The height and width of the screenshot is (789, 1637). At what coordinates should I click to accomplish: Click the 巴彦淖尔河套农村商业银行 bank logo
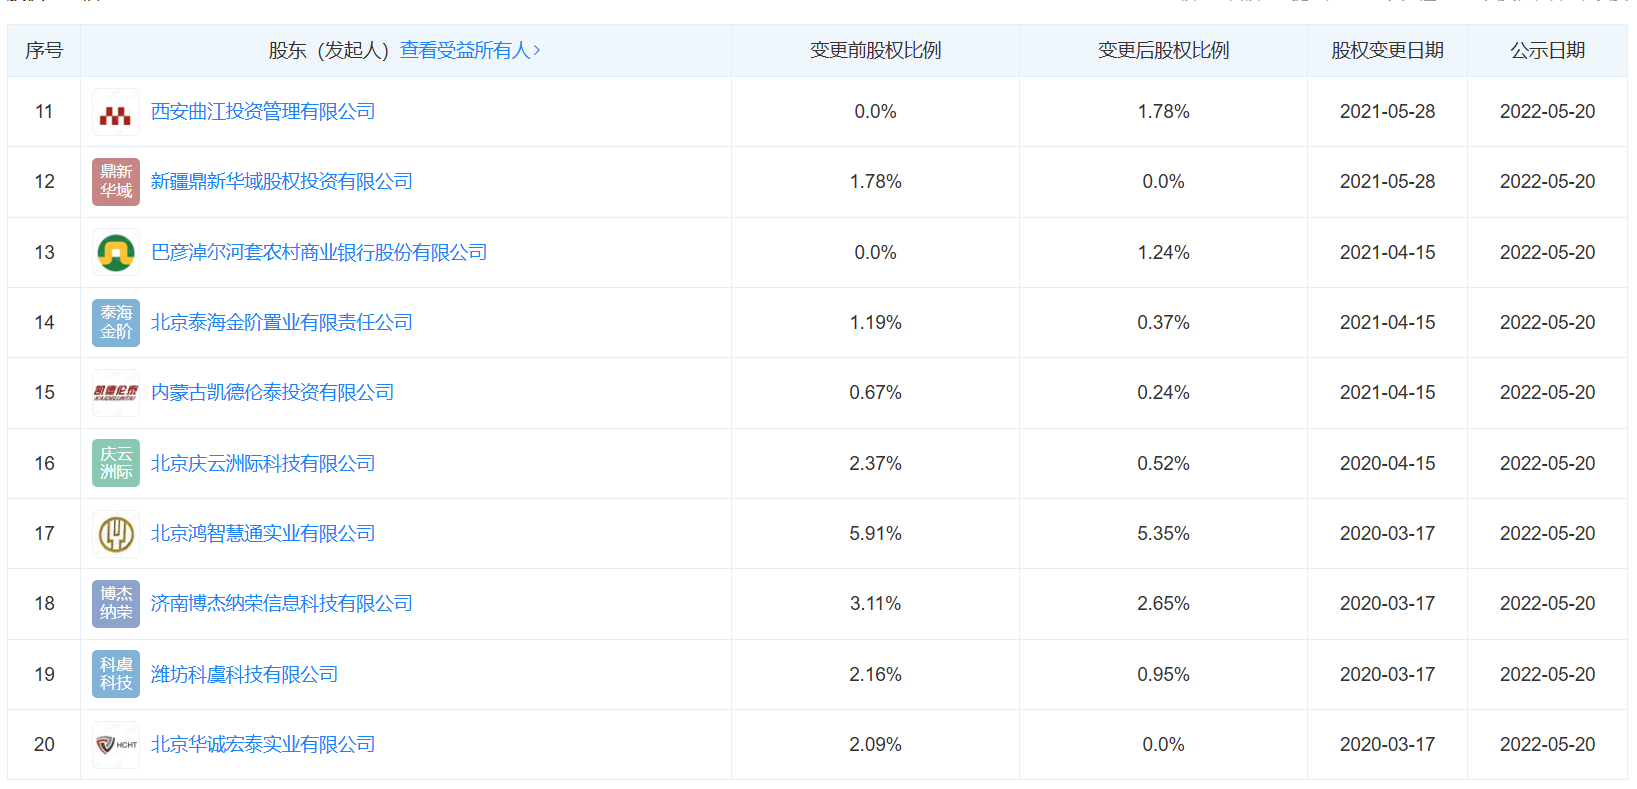(x=116, y=252)
